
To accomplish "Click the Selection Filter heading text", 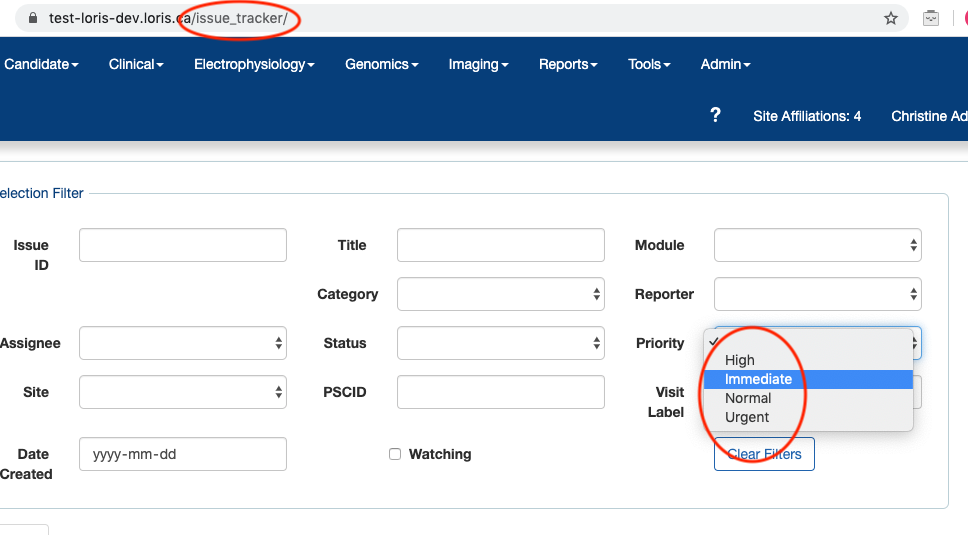I will 41,193.
